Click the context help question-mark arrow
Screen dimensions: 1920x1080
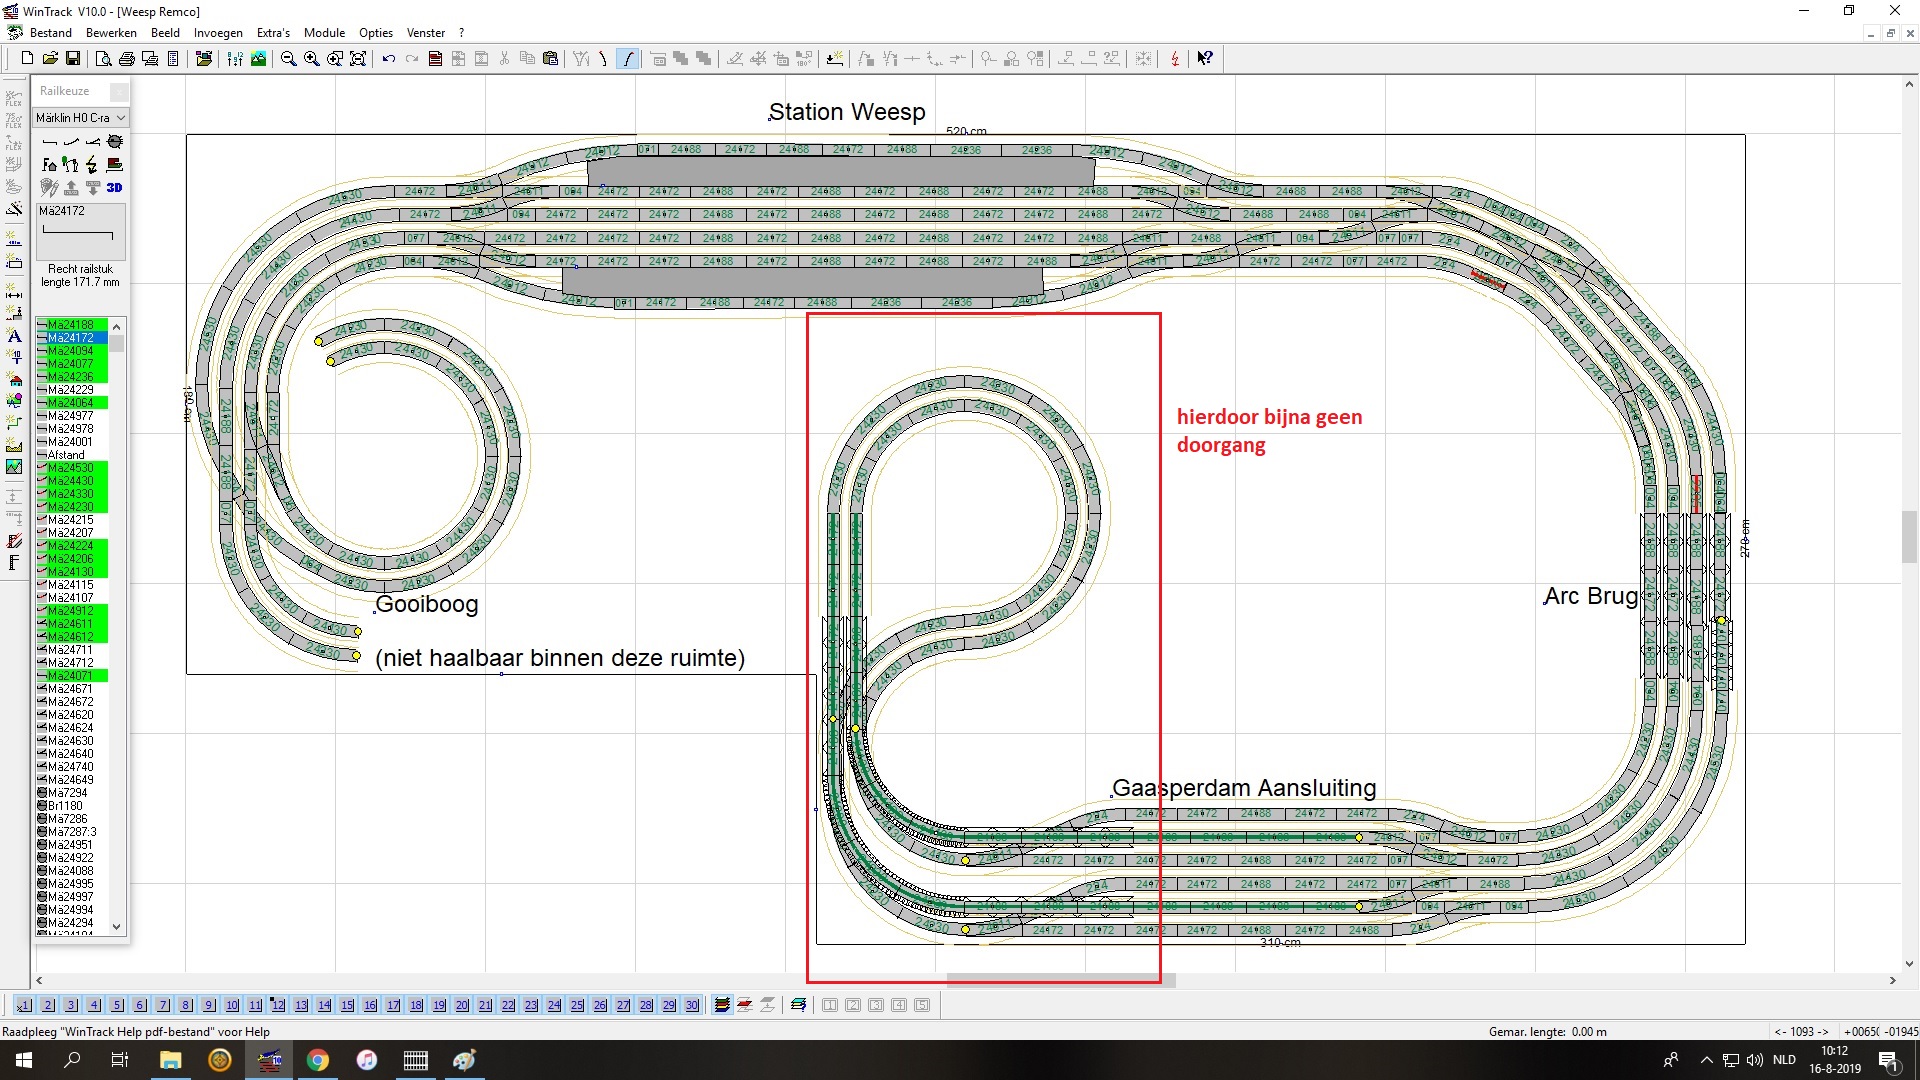tap(1205, 59)
